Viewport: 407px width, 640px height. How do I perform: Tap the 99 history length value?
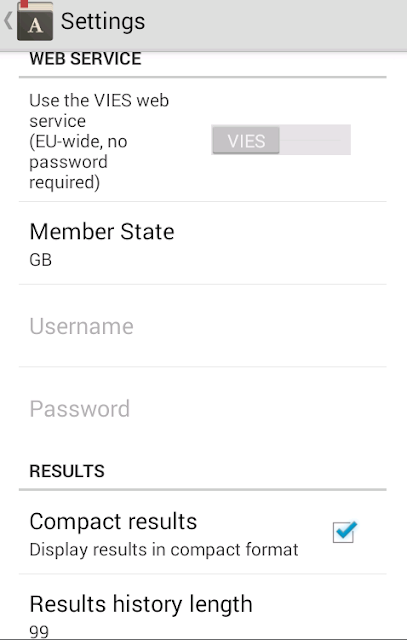click(39, 631)
